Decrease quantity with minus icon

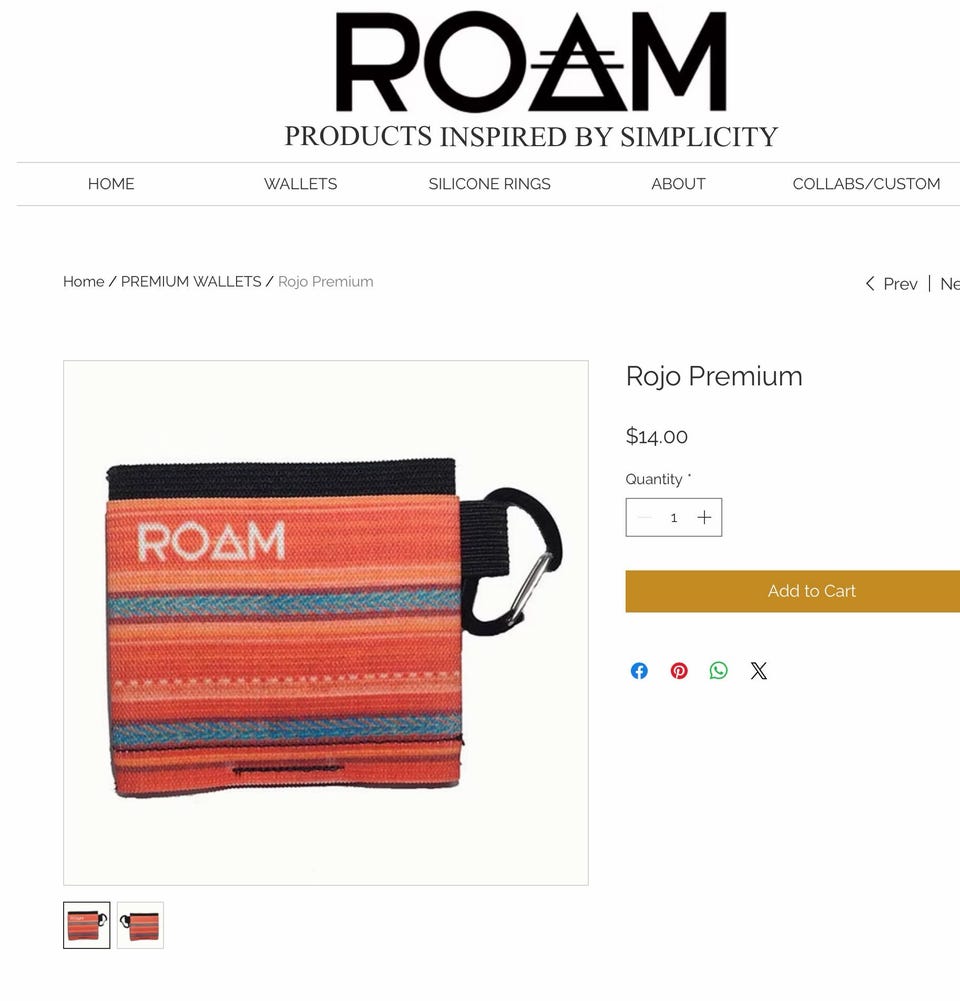tap(645, 518)
